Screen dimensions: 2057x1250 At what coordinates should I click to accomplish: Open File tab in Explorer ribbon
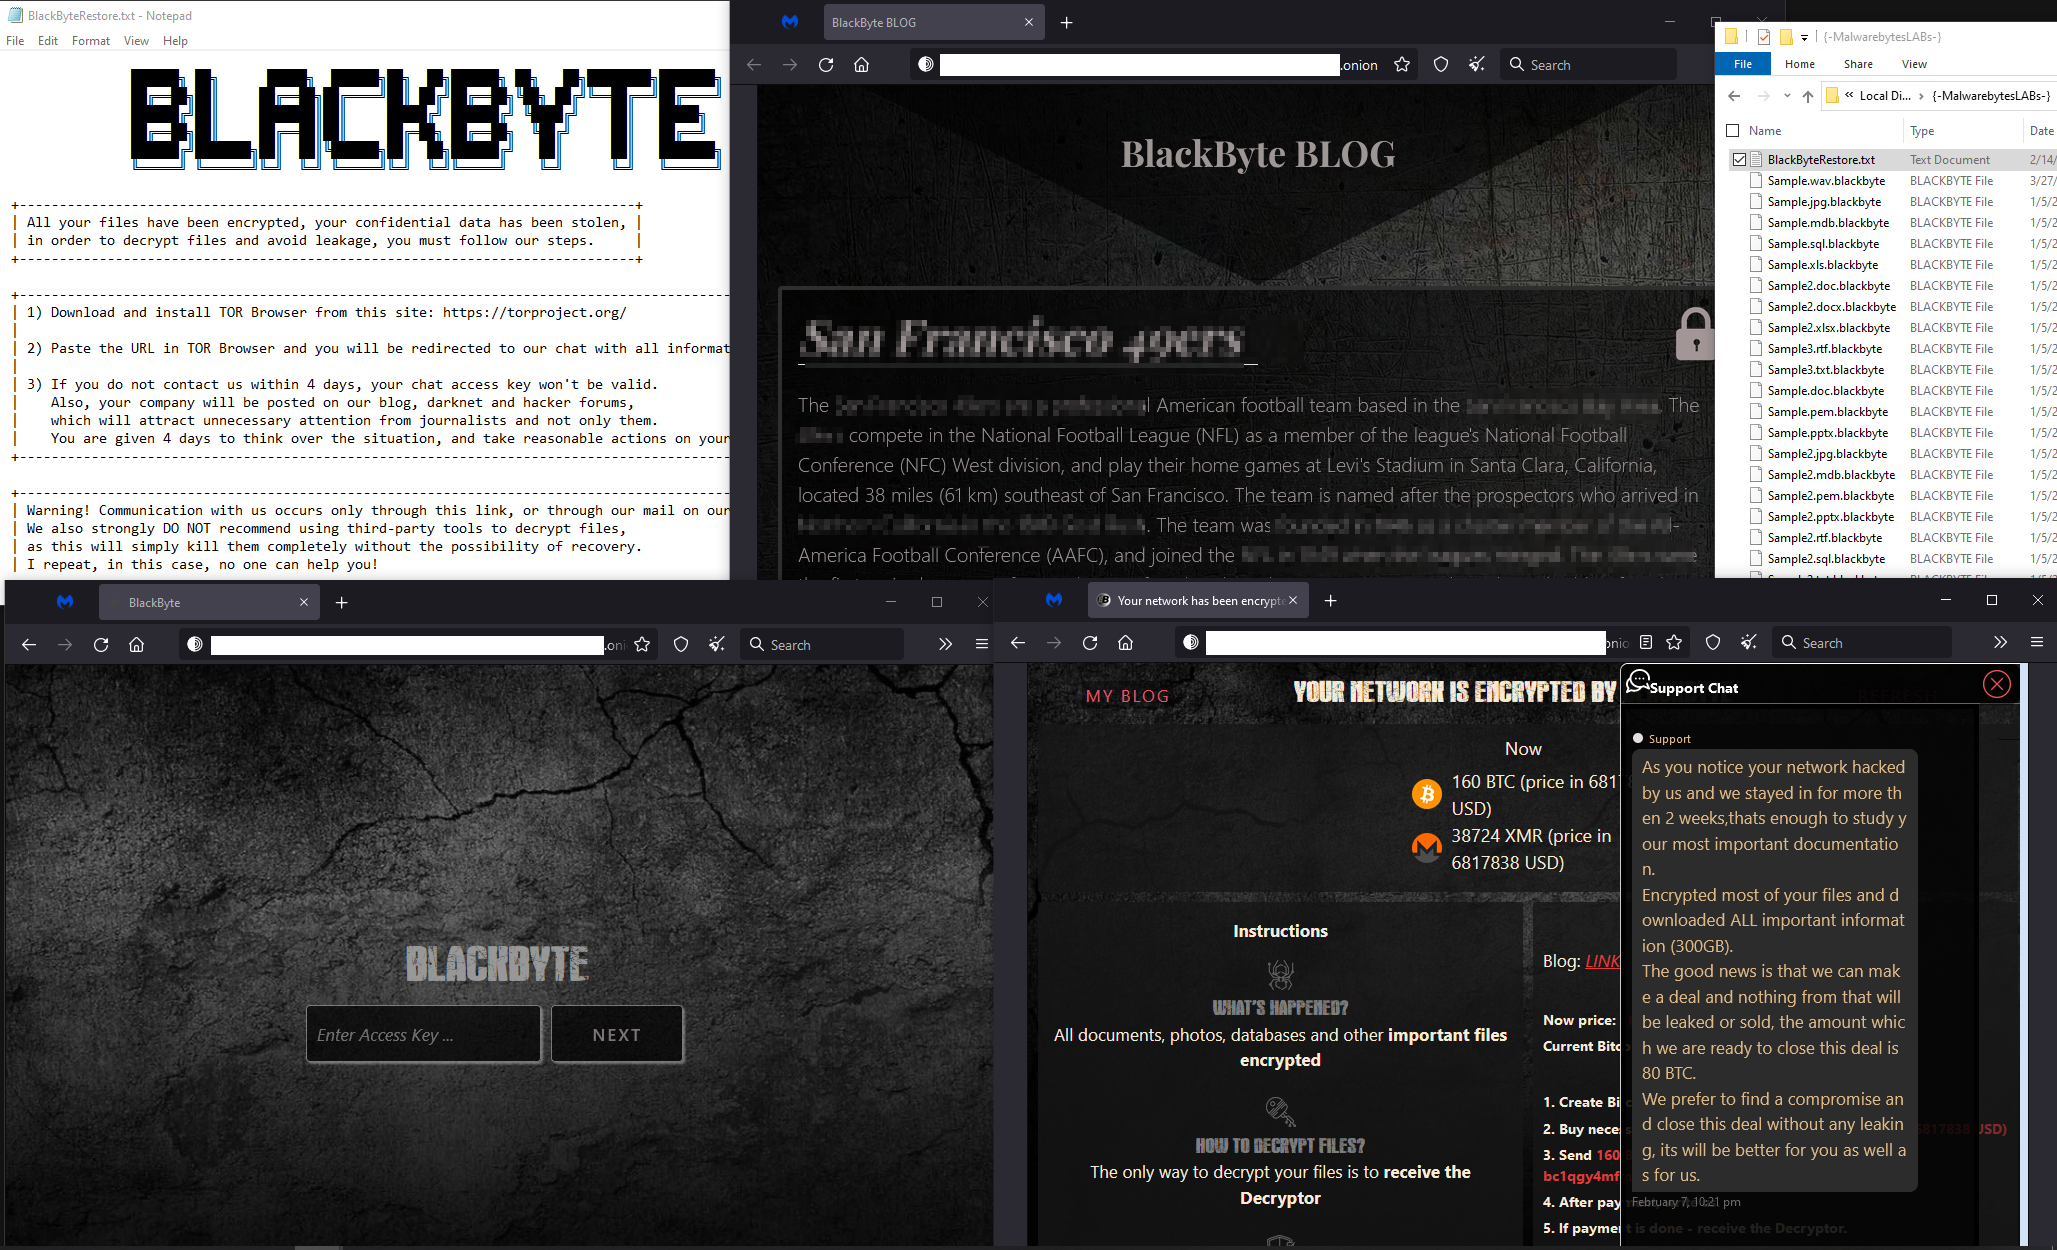1743,64
